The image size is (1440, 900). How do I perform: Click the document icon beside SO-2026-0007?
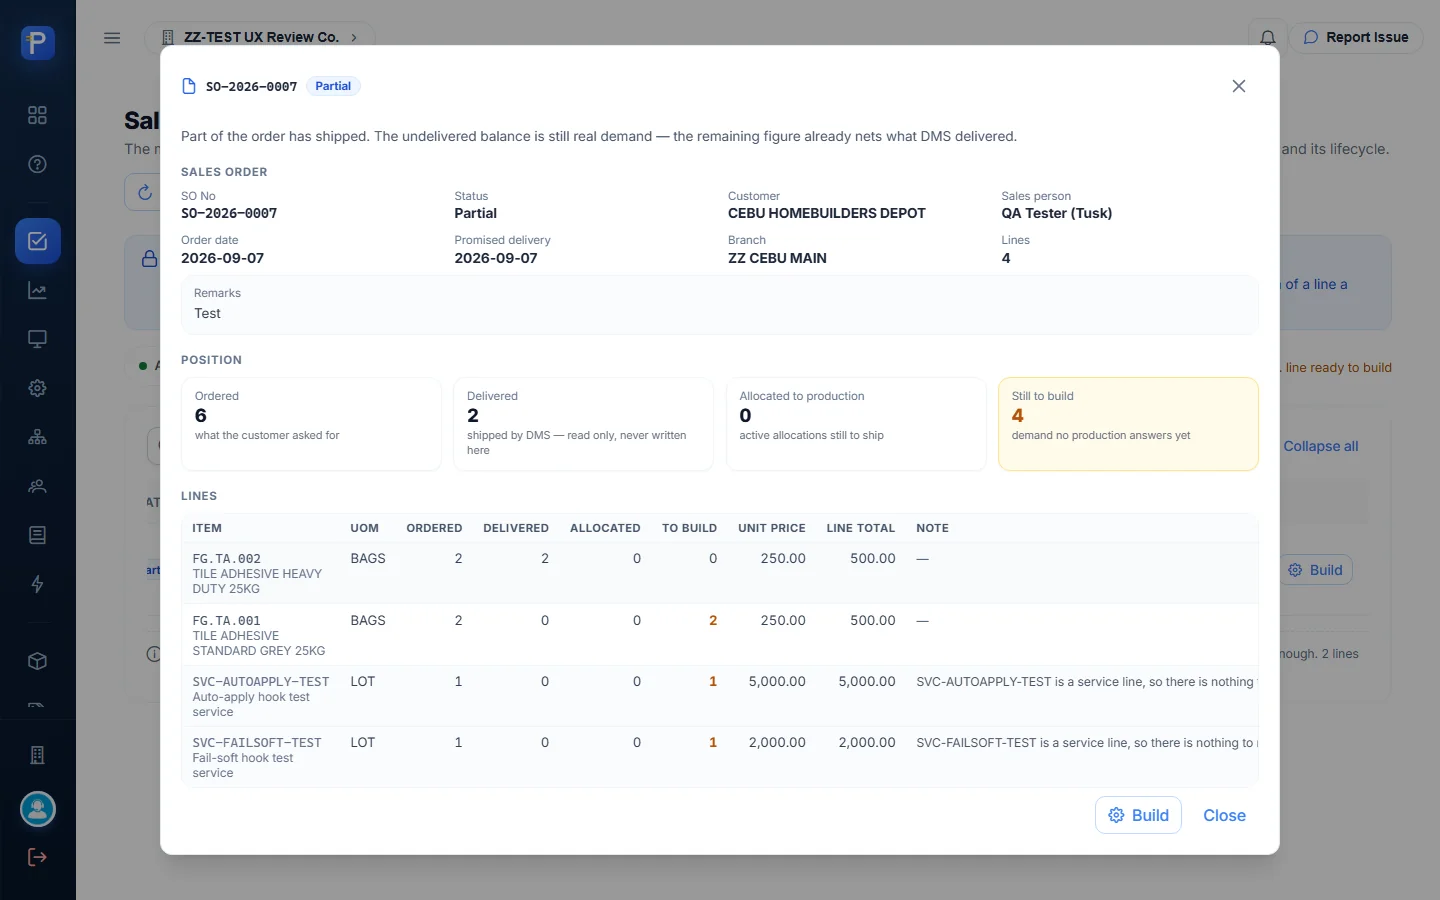click(189, 86)
